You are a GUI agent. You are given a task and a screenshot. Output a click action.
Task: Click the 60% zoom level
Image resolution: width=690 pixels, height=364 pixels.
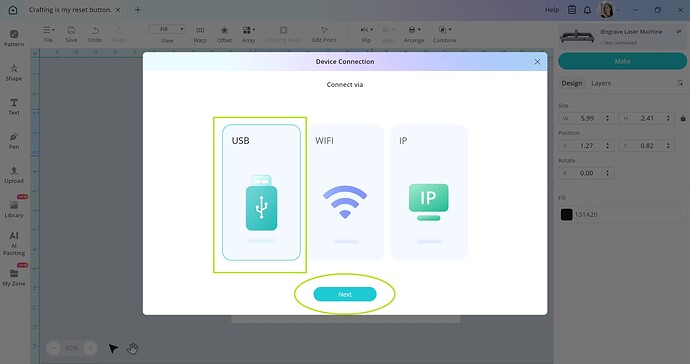[x=72, y=348]
